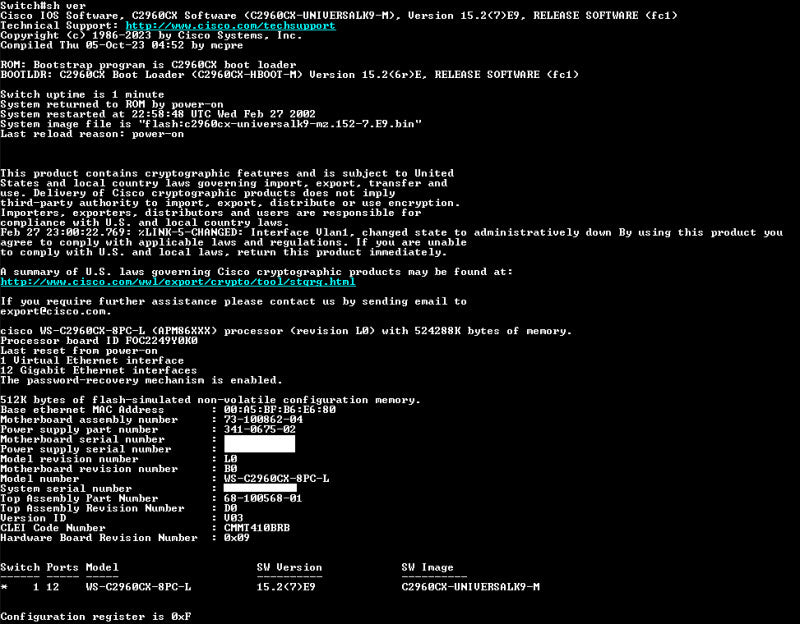This screenshot has height=624, width=800.
Task: Click the Model number row value WS-C2960CX-8PC-L
Action: tap(277, 479)
